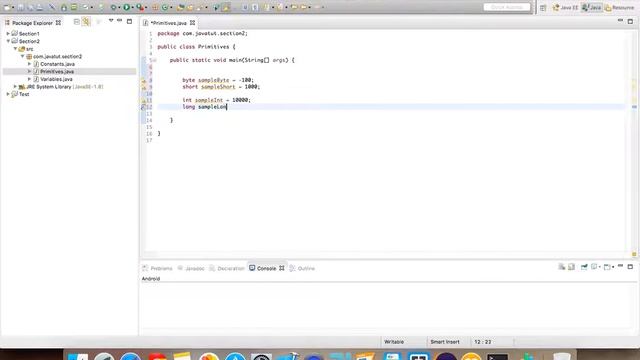The height and width of the screenshot is (360, 640).
Task: Click the error marker beside sampleLon line
Action: [144, 107]
